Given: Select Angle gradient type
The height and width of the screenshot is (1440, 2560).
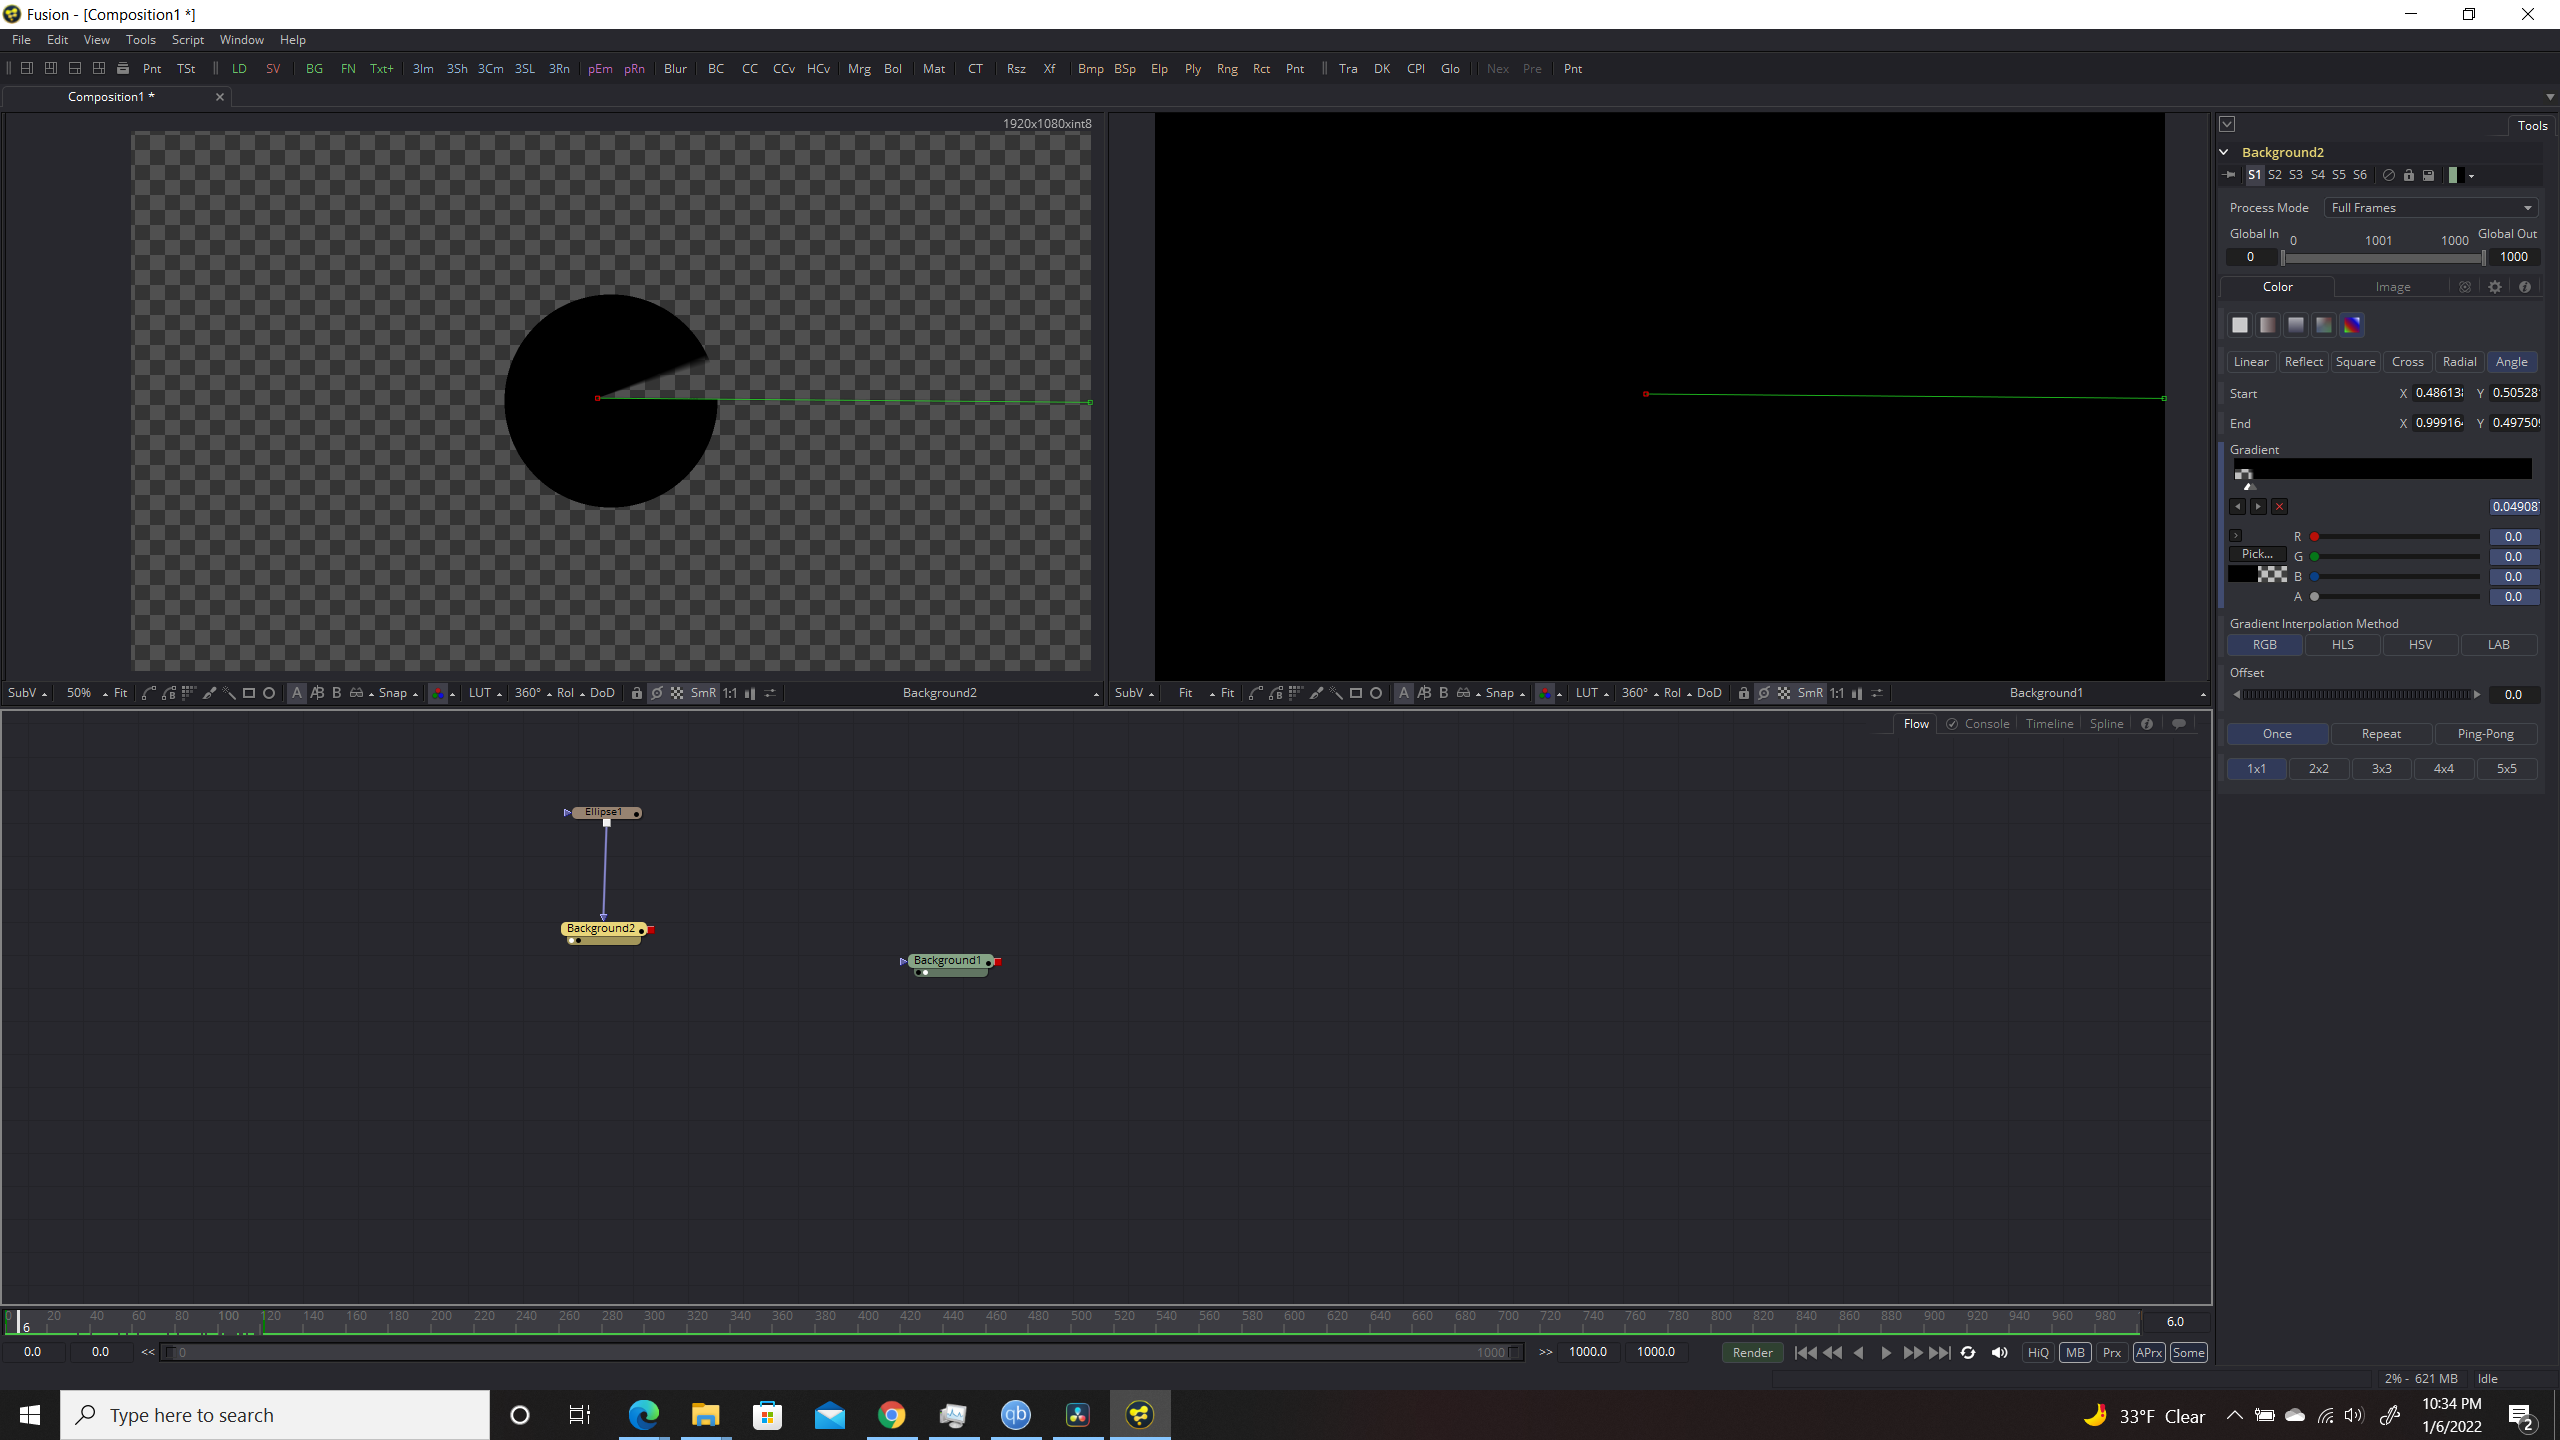Looking at the screenshot, I should (2512, 362).
